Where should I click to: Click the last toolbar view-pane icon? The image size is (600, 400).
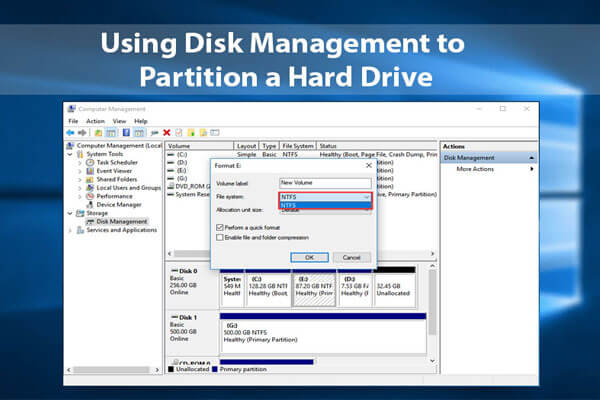[215, 133]
